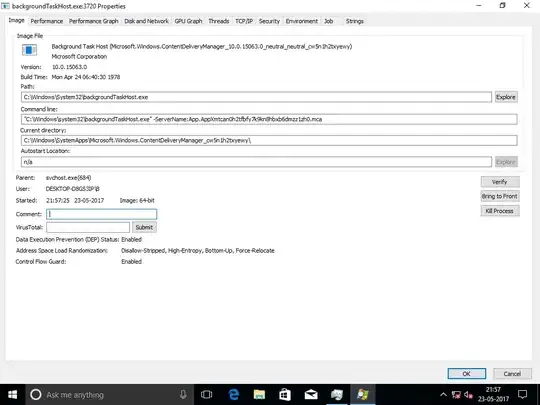This screenshot has height=405, width=540.
Task: Open the Performance tab
Action: click(x=47, y=21)
